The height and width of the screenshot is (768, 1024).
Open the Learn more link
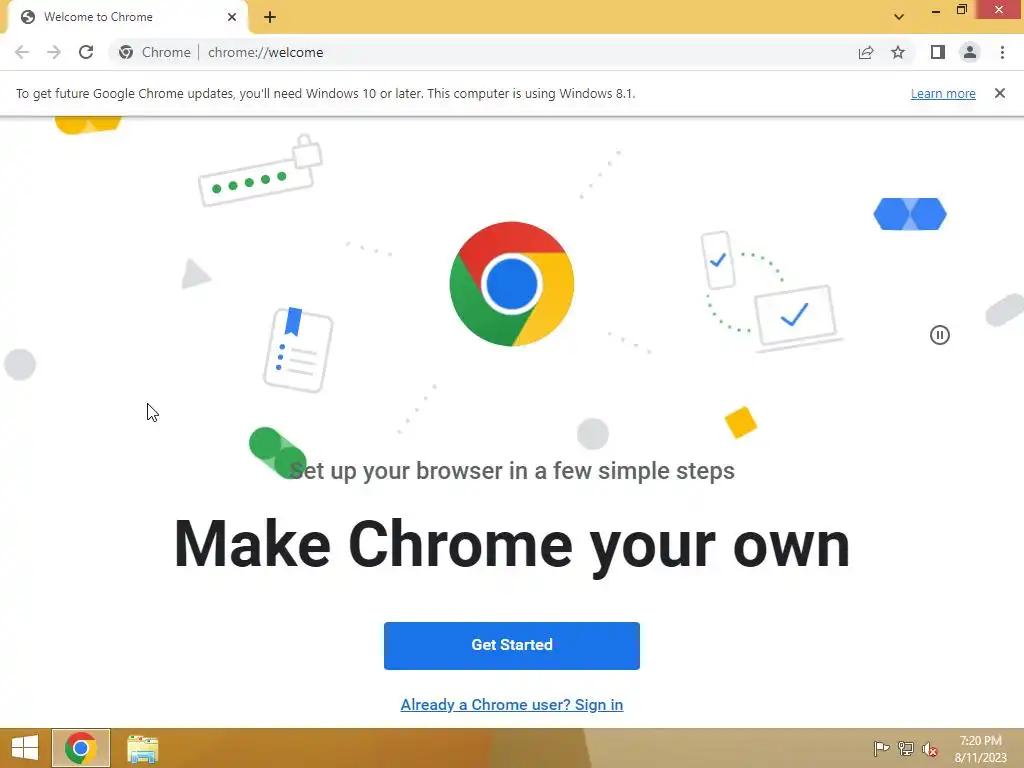[943, 93]
